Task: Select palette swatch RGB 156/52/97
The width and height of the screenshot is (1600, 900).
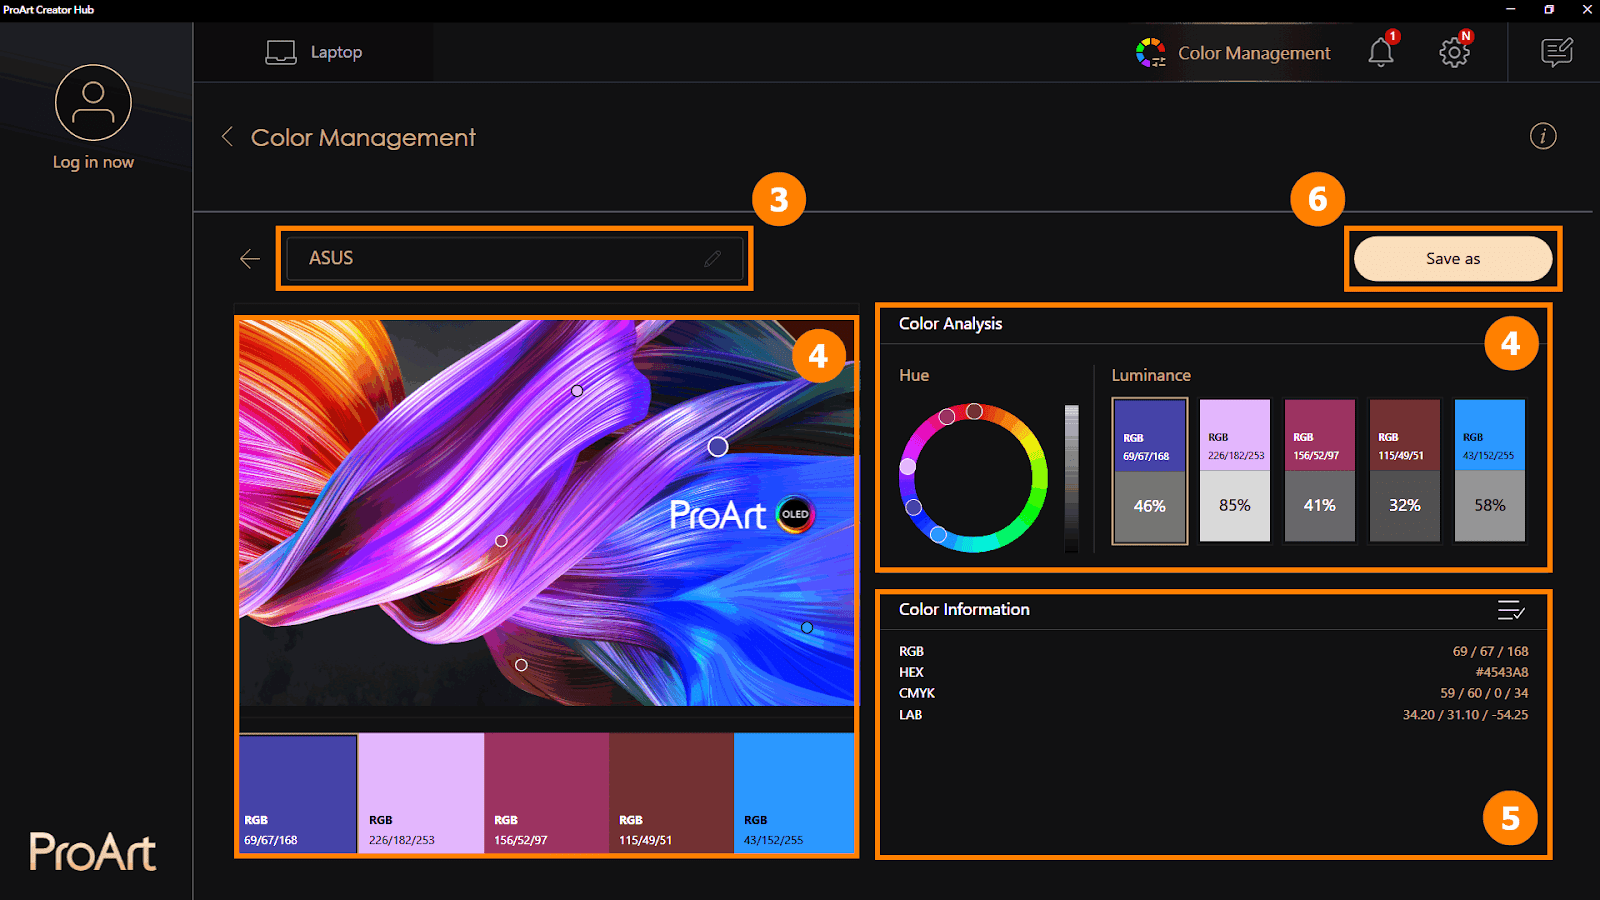Action: click(x=546, y=794)
